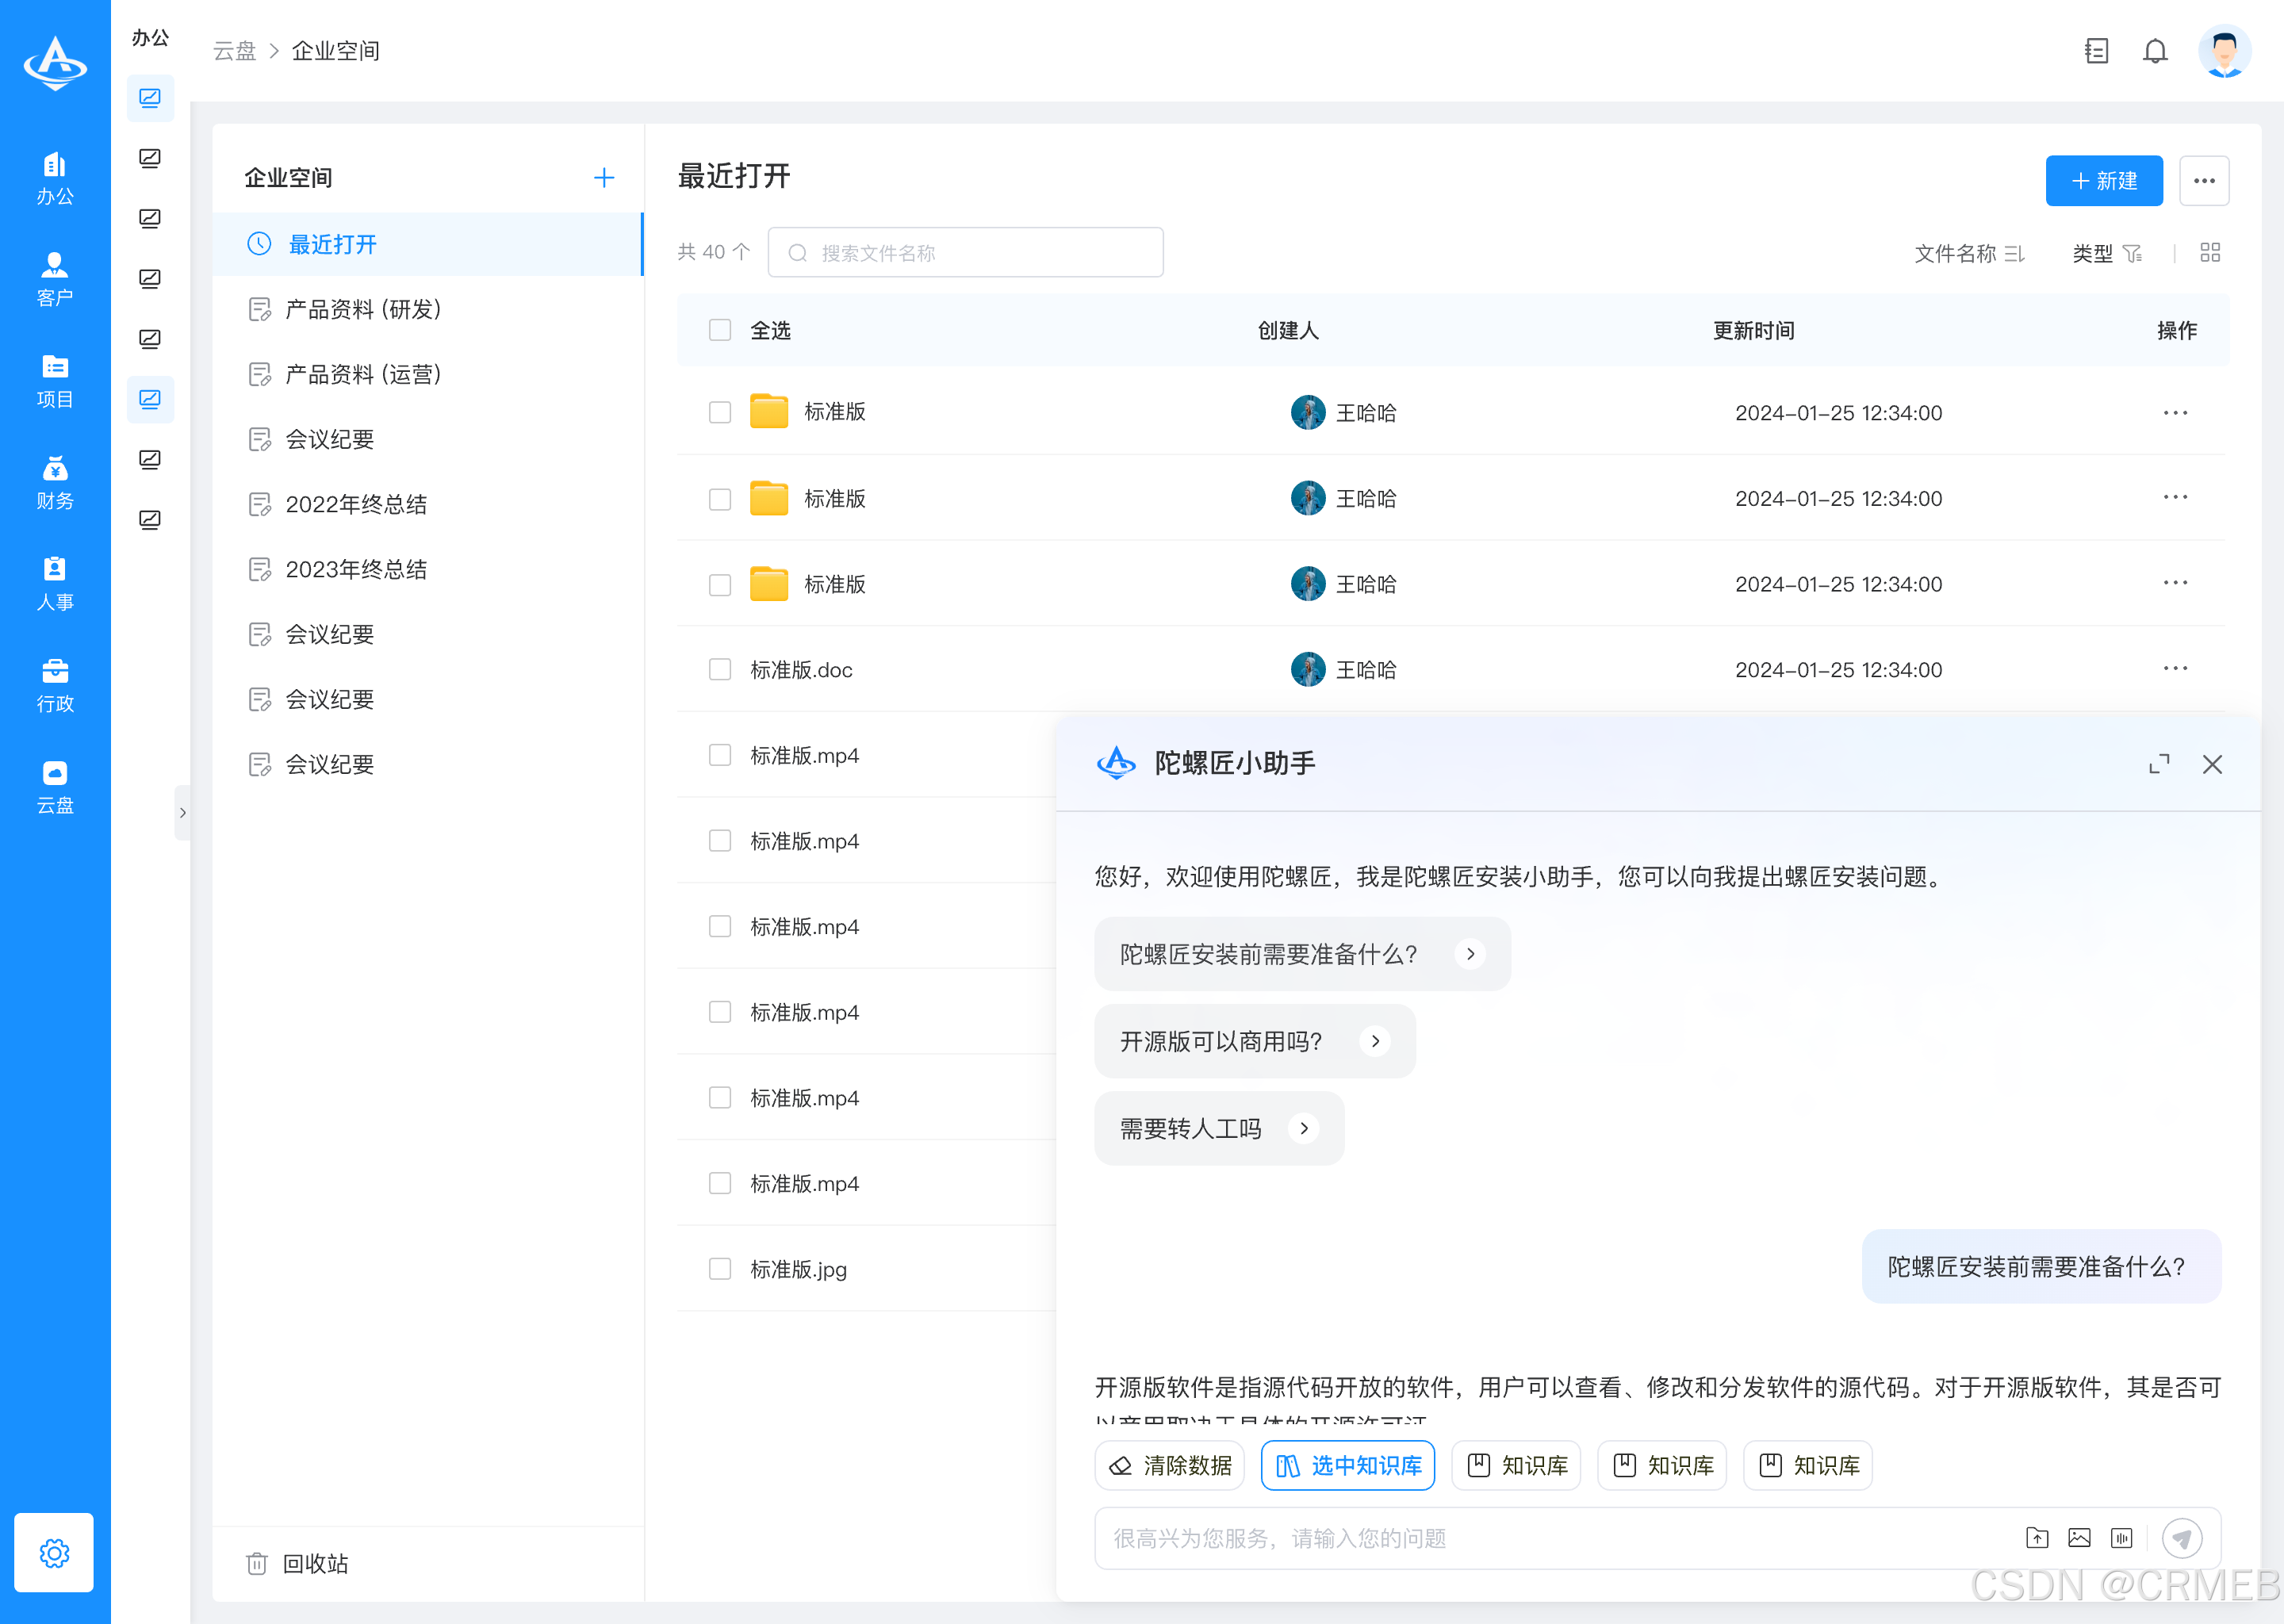2284x1624 pixels.
Task: Send the chat message via the paper plane icon
Action: 2183,1538
